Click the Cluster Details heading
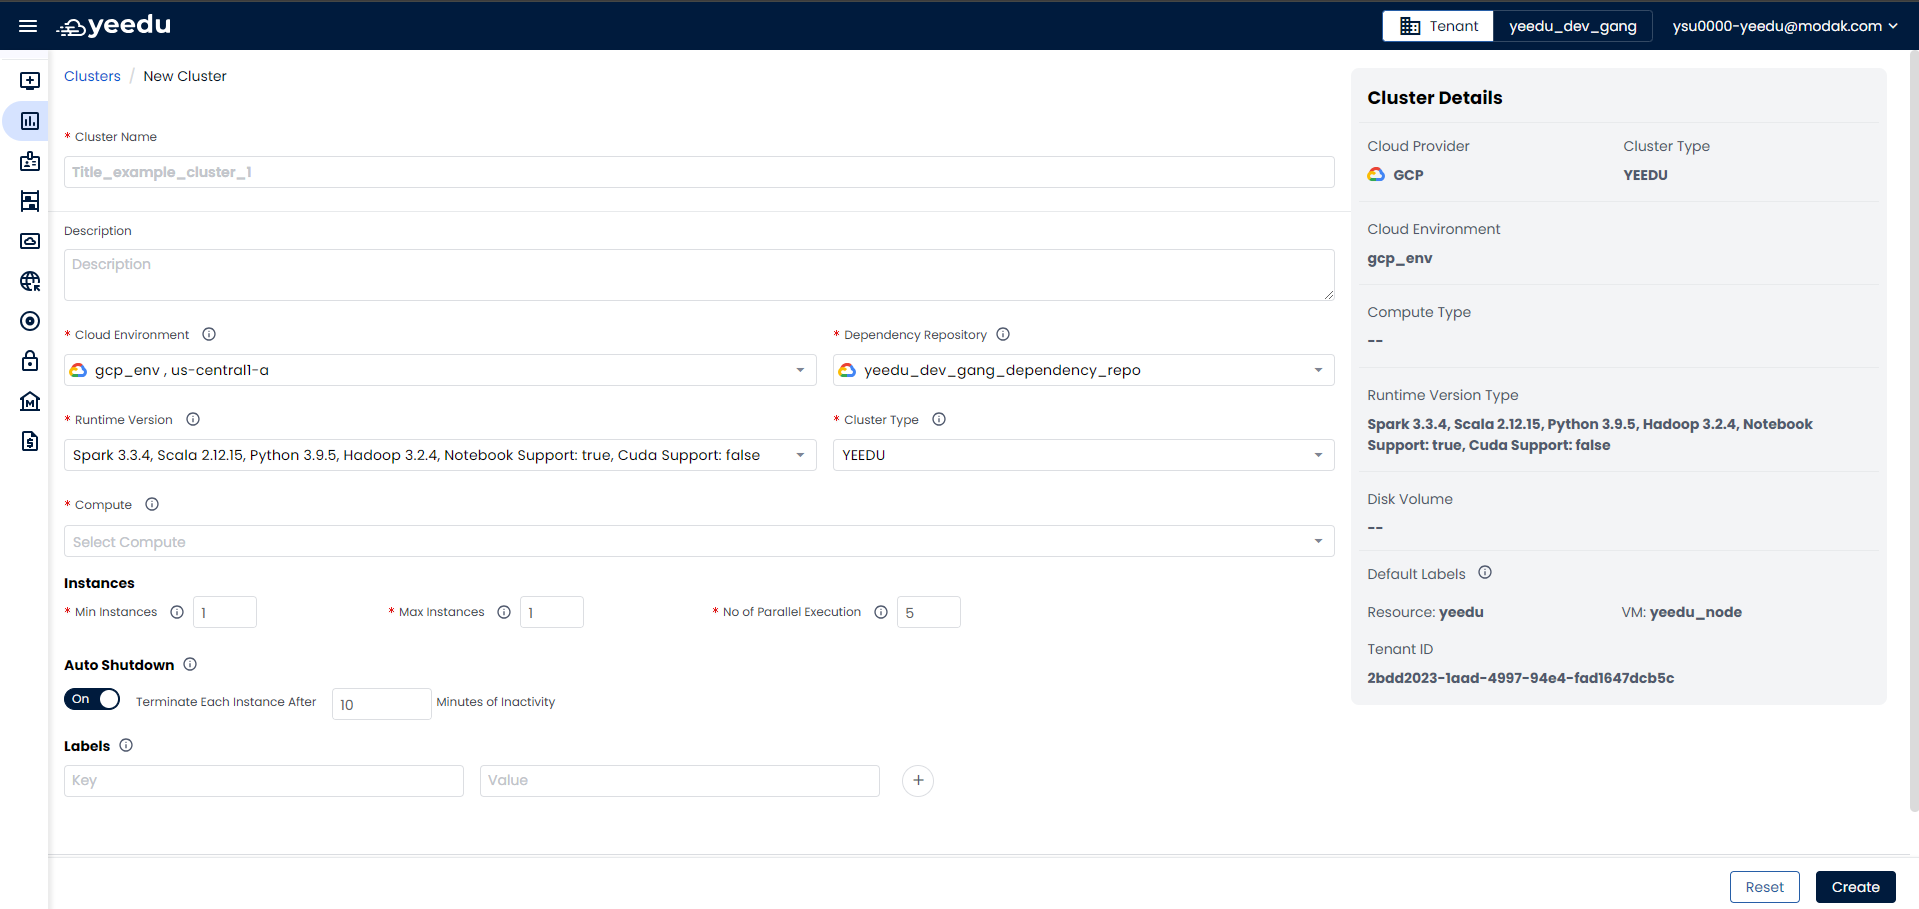This screenshot has width=1919, height=909. [x=1434, y=98]
